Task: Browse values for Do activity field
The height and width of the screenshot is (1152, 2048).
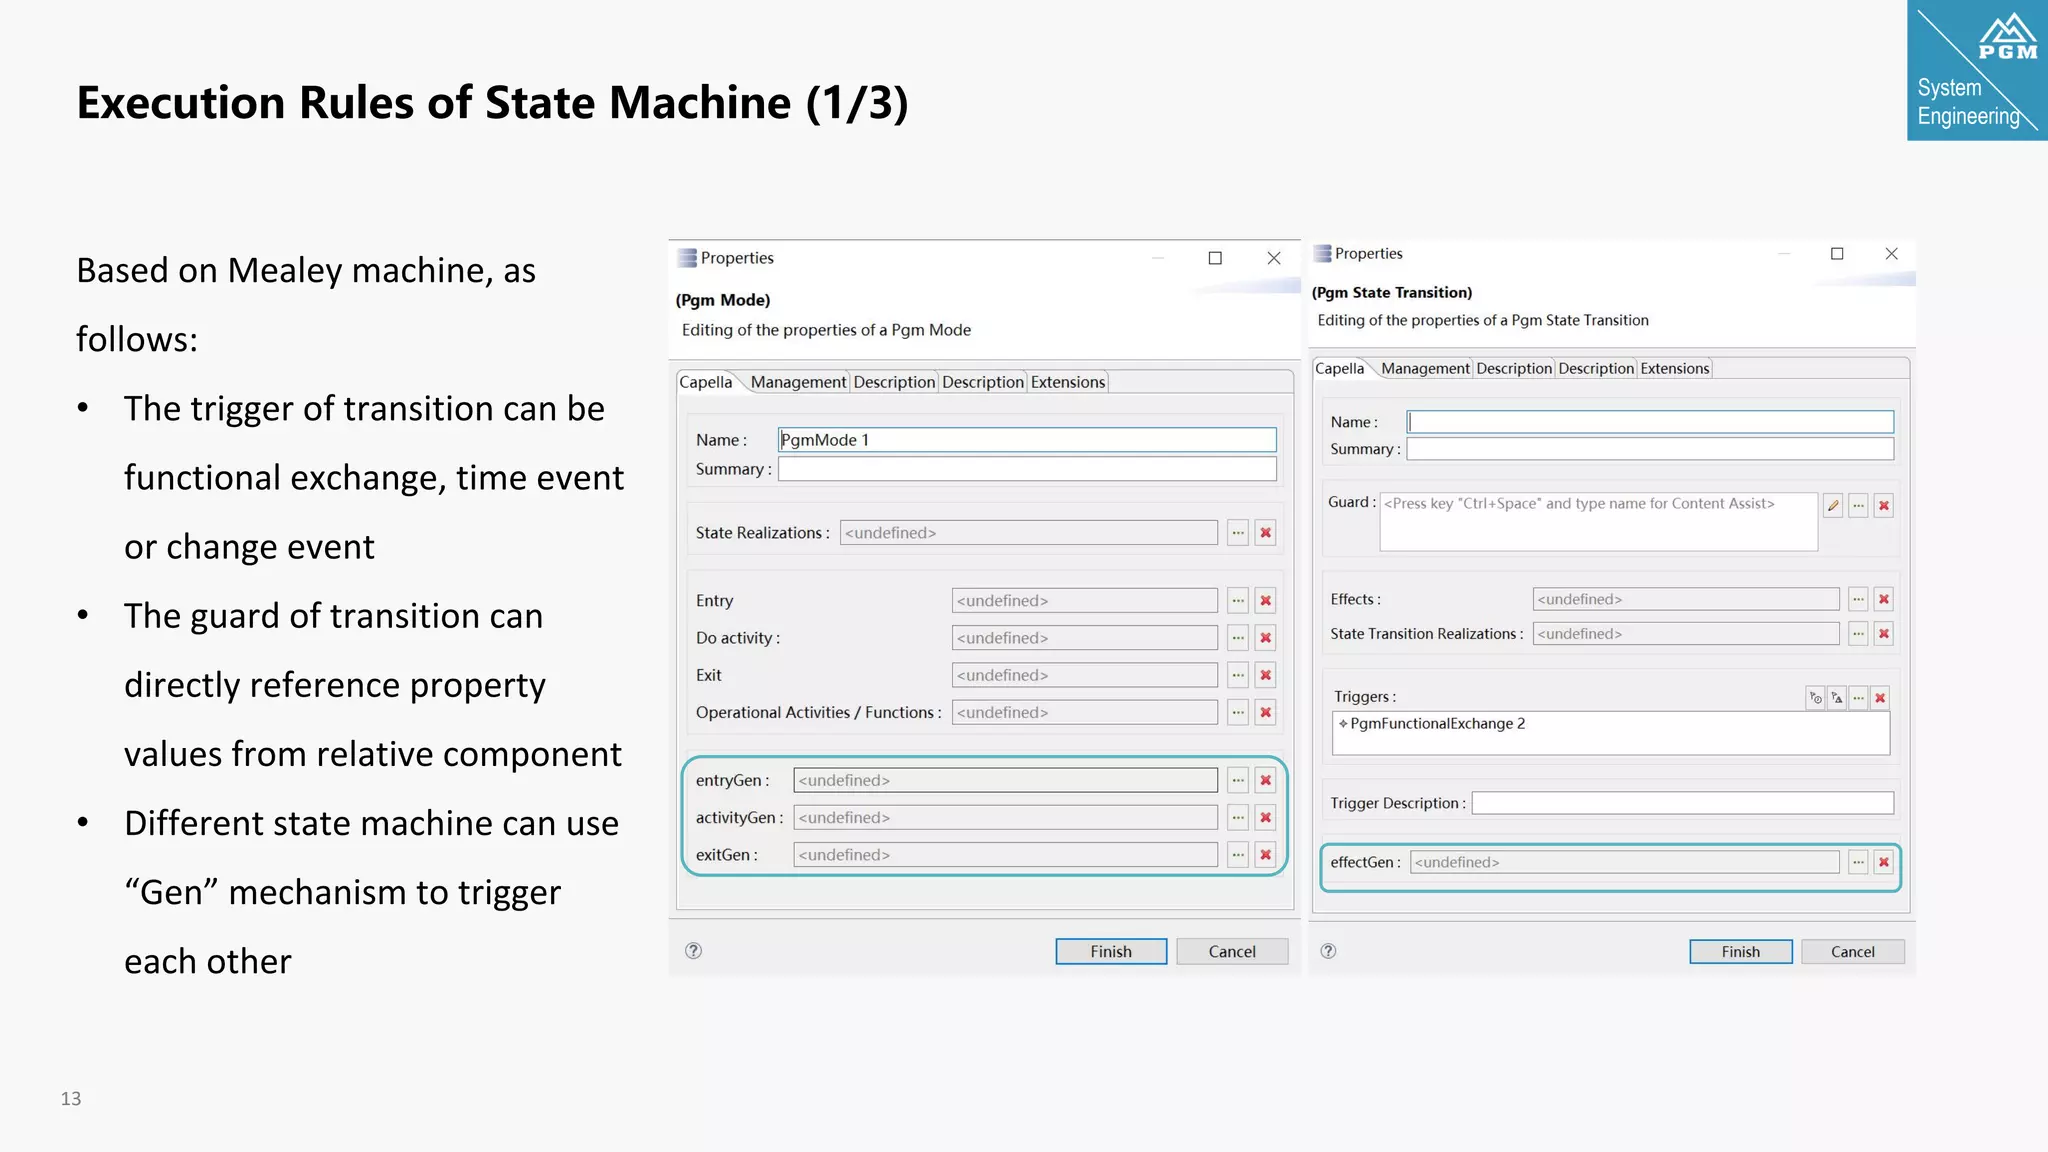Action: pyautogui.click(x=1238, y=638)
